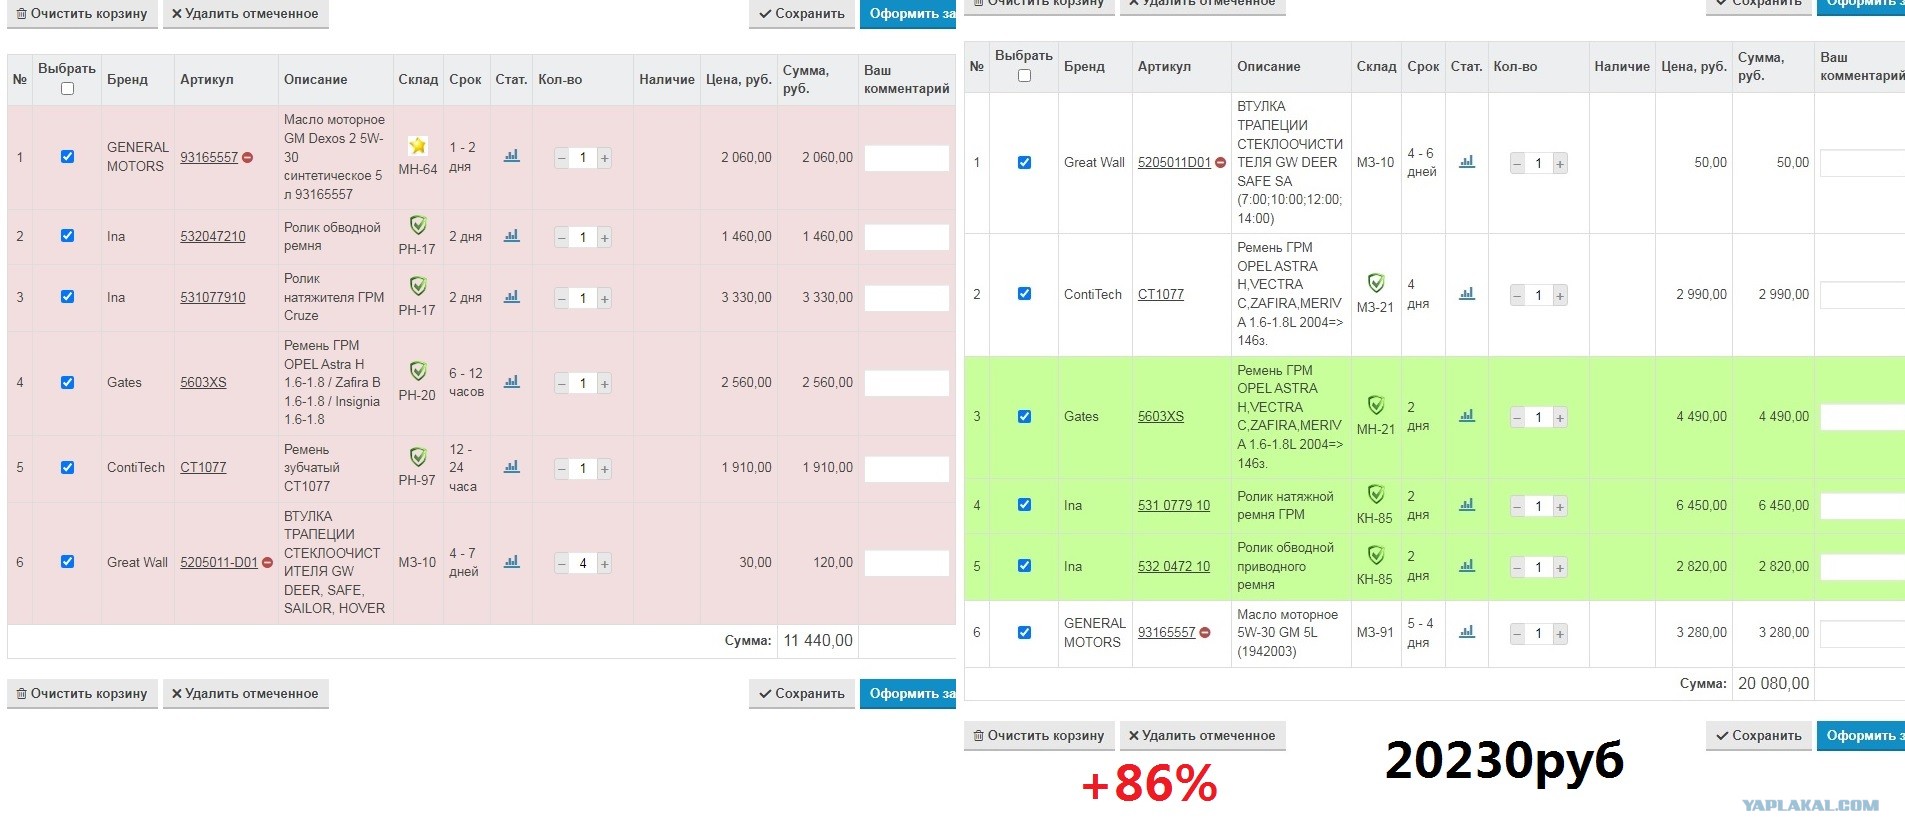Click blue 'Оформить' button below the left cart
1905x835 pixels.
[908, 693]
